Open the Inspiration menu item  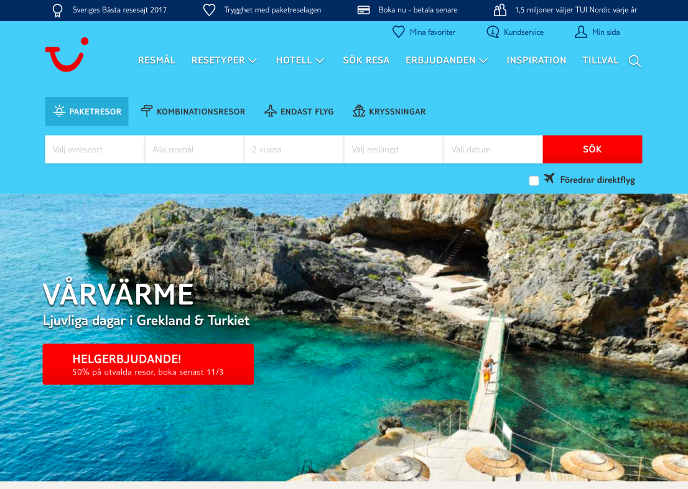tap(536, 60)
